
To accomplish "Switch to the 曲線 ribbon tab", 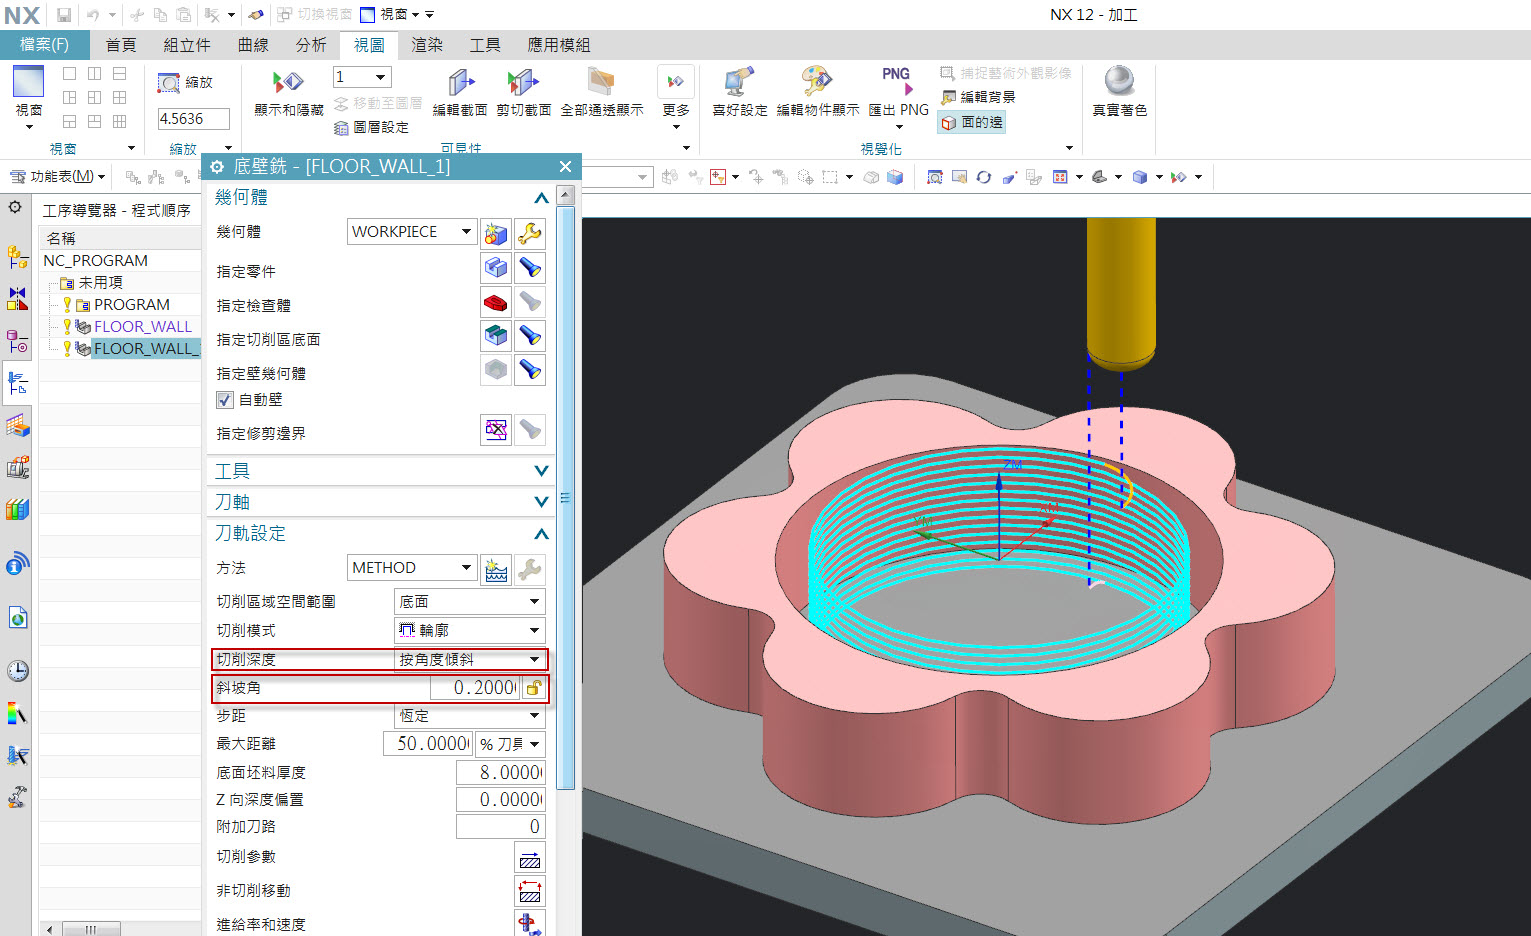I will pos(253,45).
